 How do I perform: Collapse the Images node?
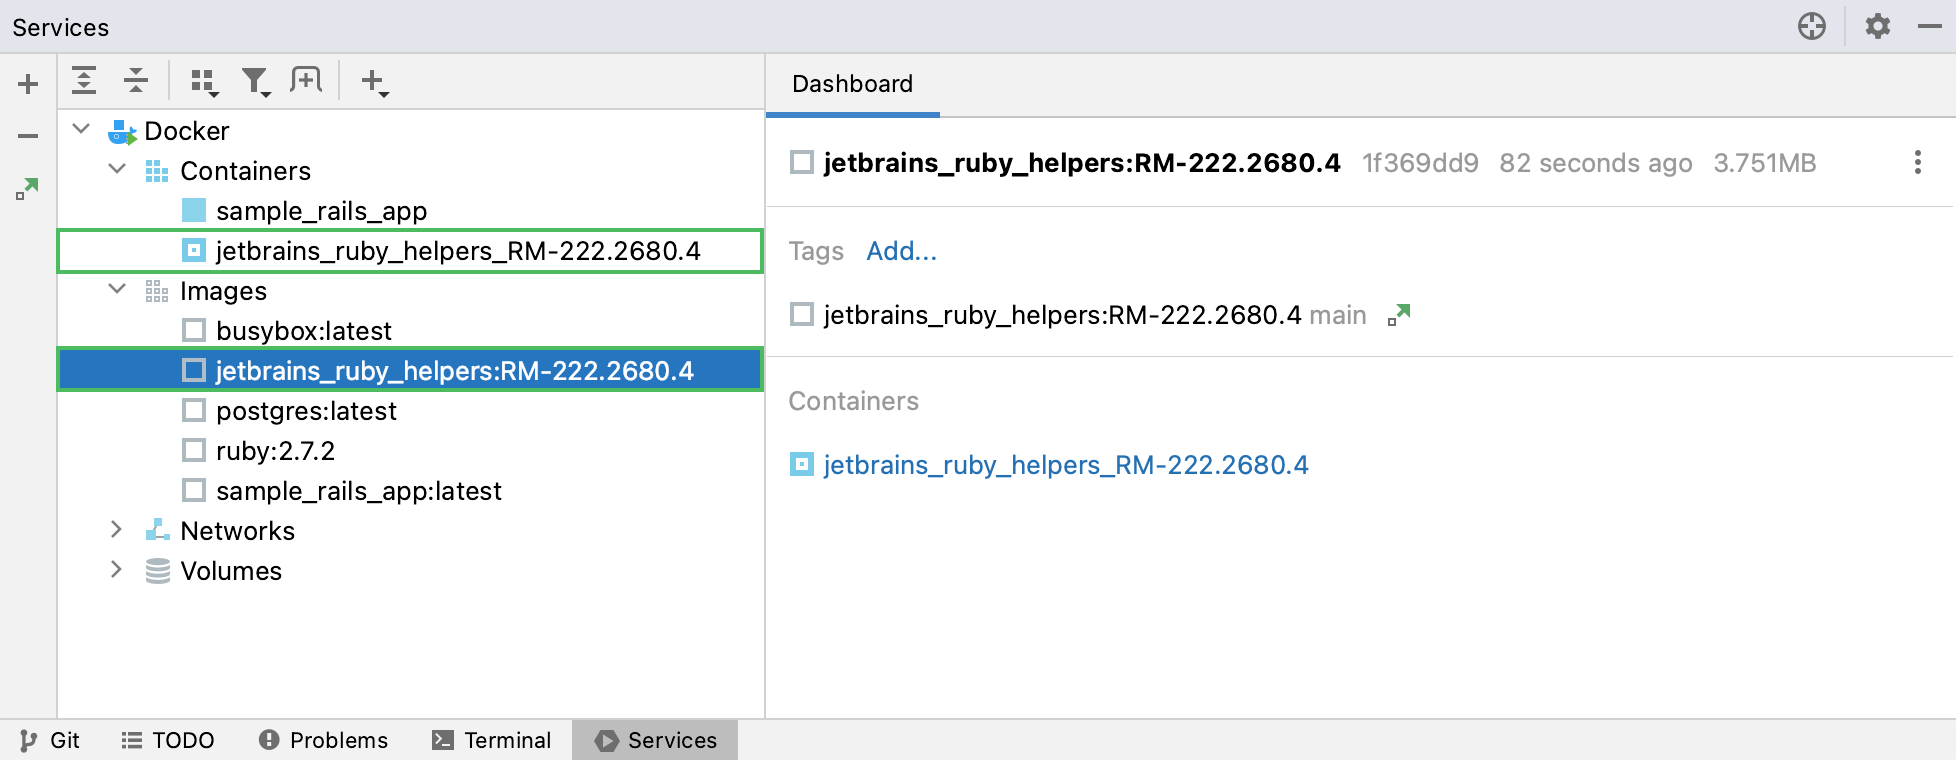117,290
